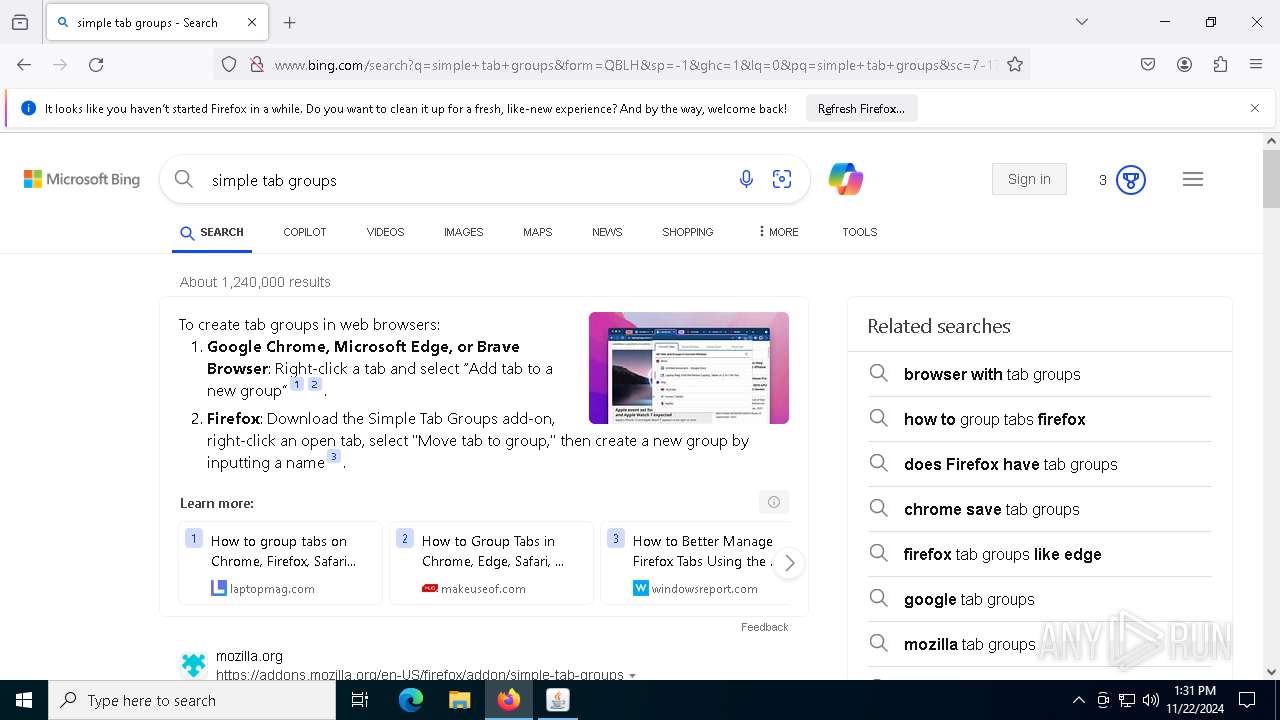Edit the simple tab groups search query
1280x720 pixels.
coord(460,180)
